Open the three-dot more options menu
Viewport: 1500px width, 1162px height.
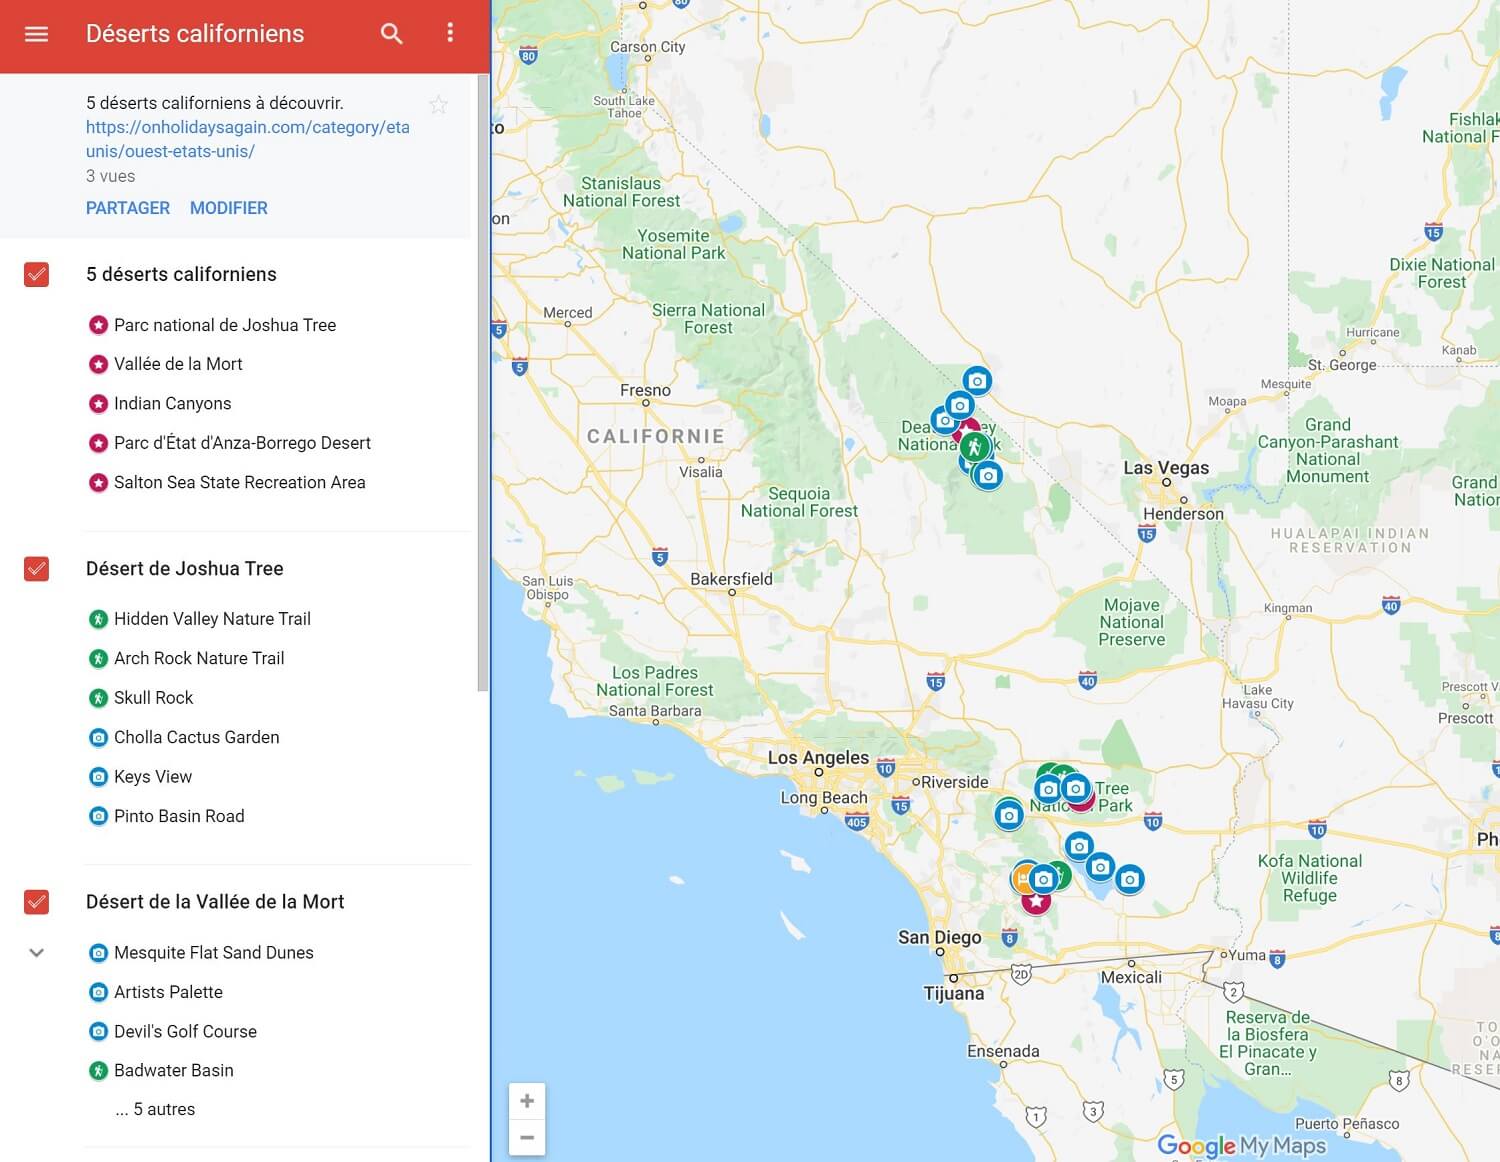tap(450, 33)
